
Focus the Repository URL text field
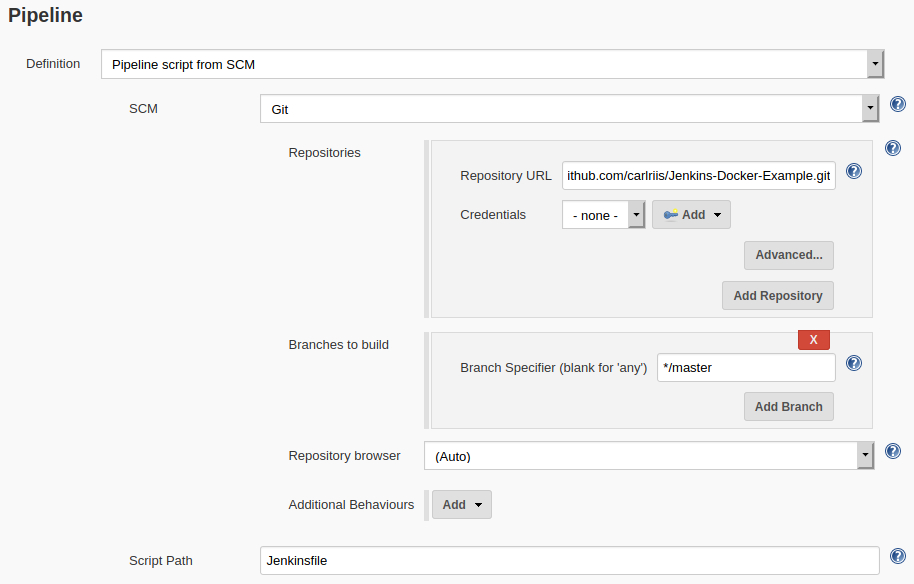coord(698,176)
